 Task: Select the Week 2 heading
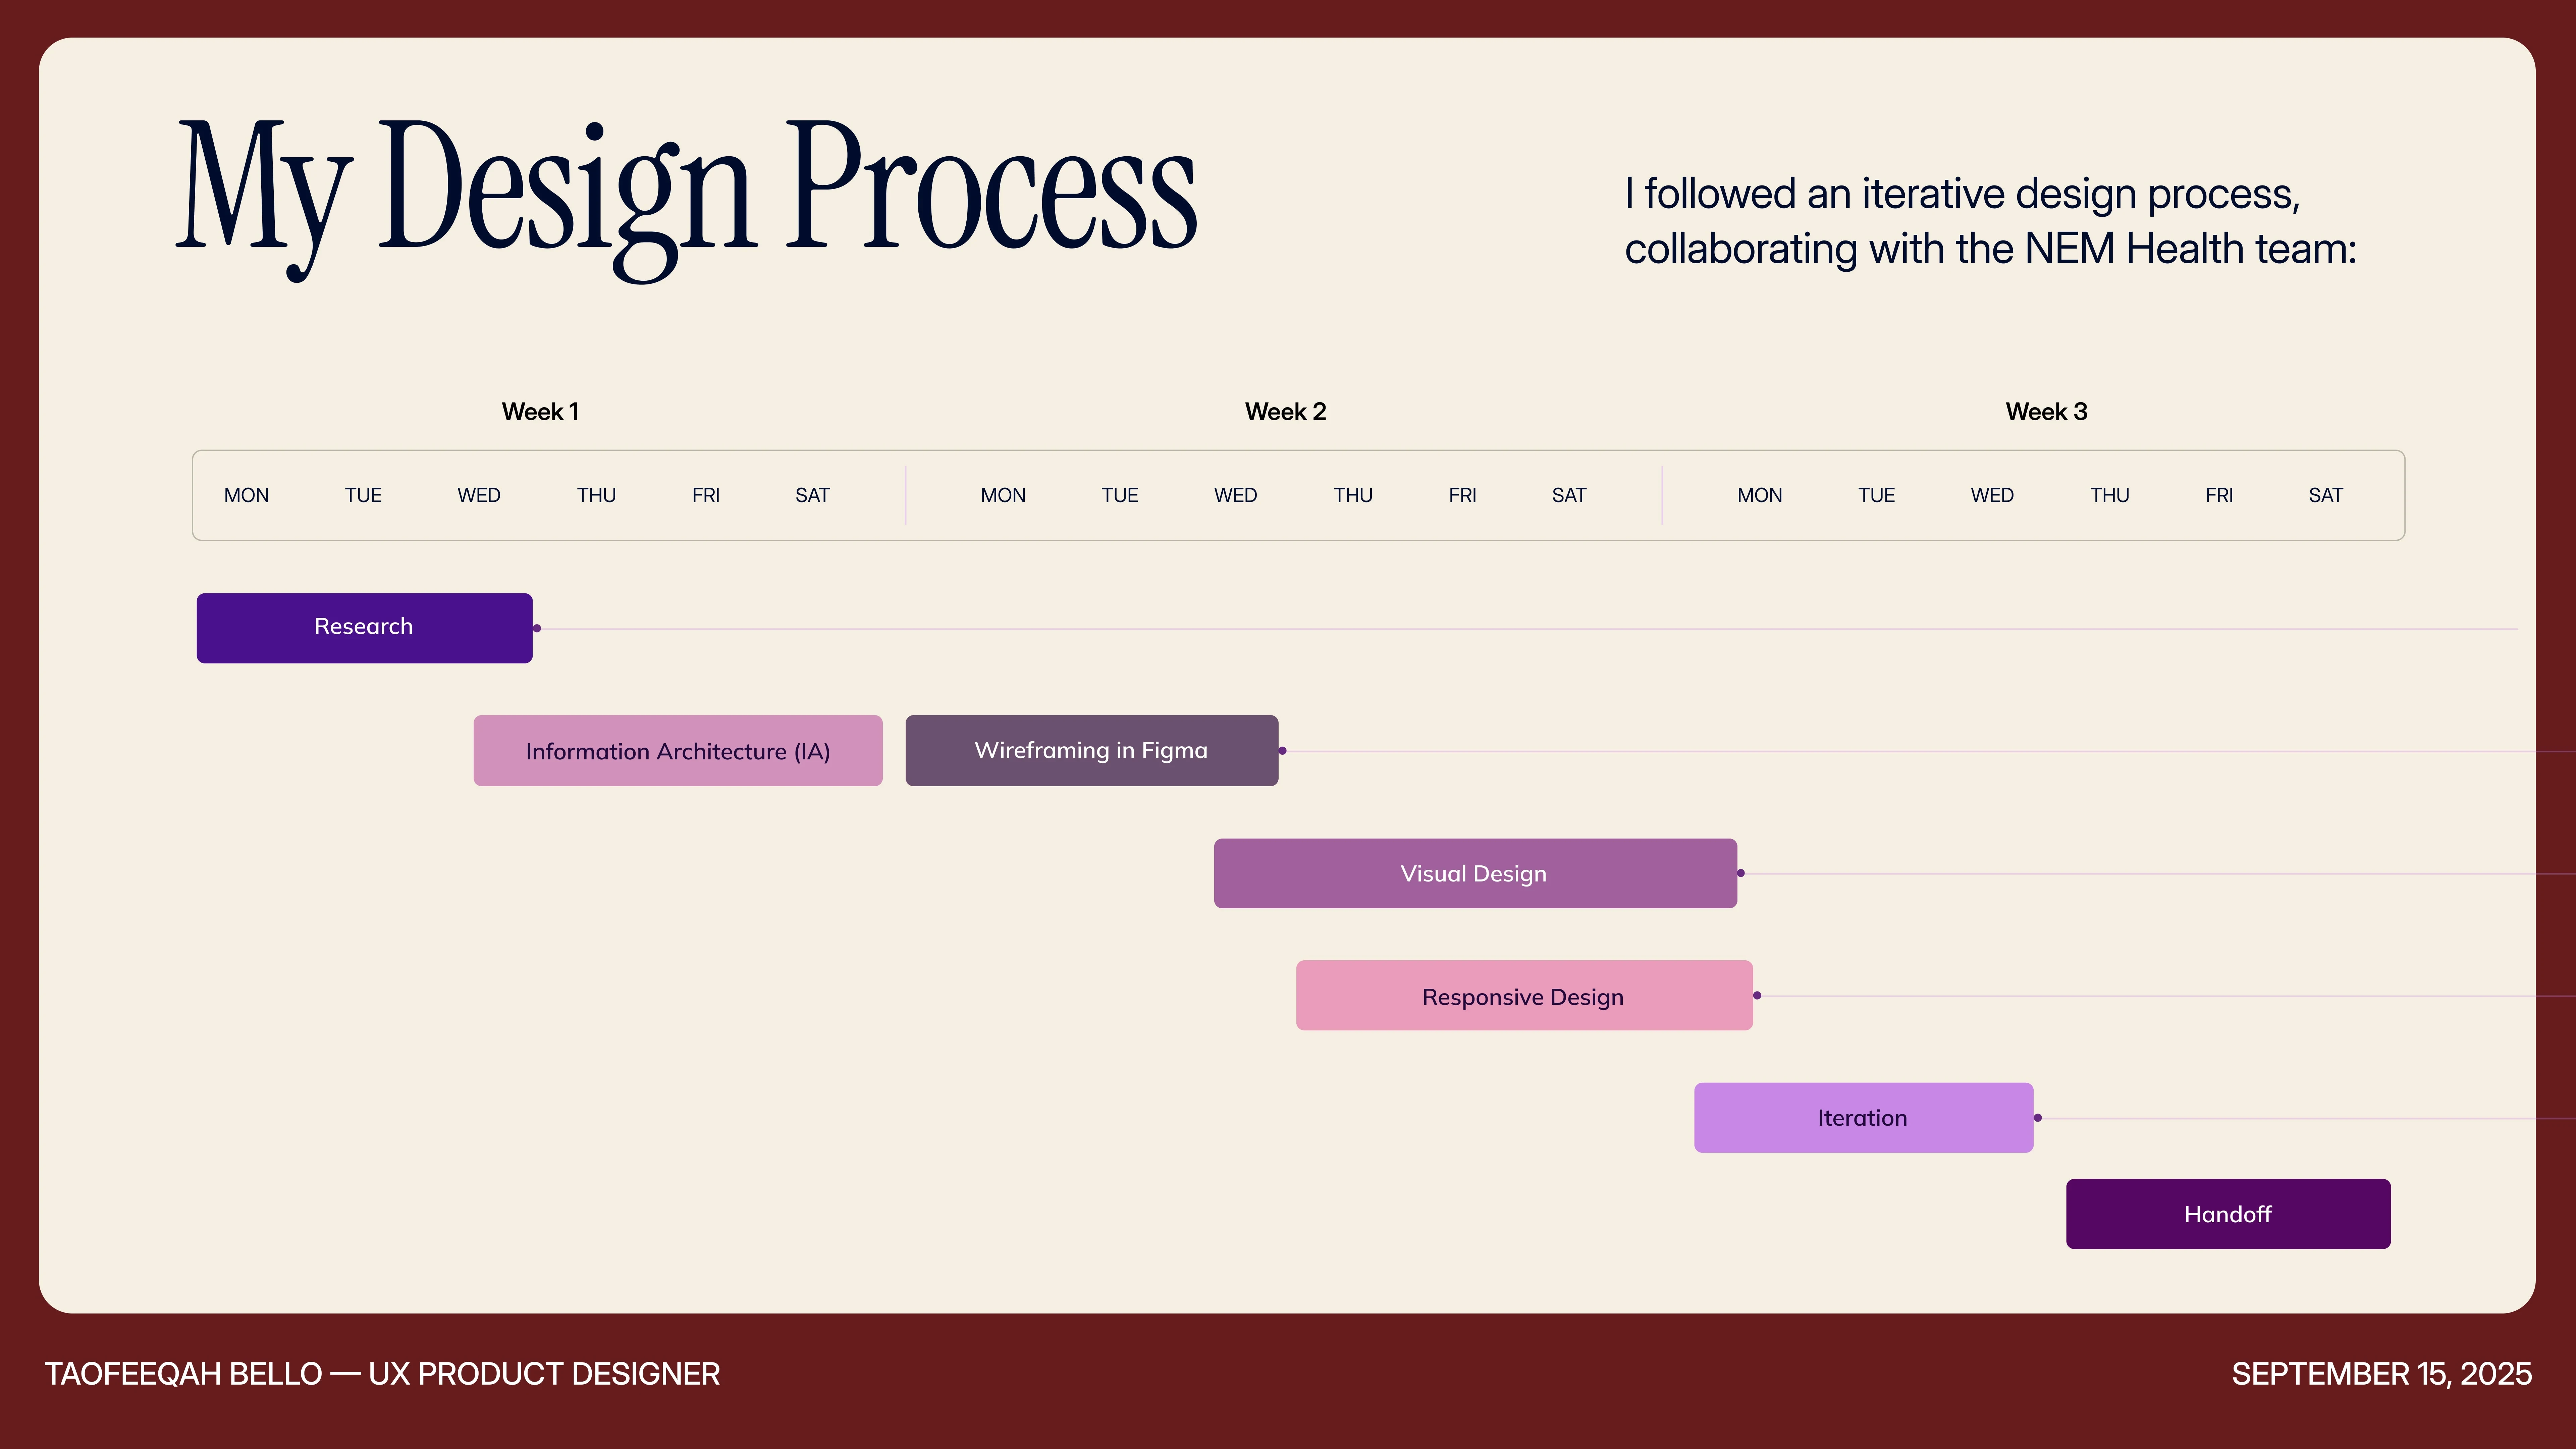coord(1285,412)
